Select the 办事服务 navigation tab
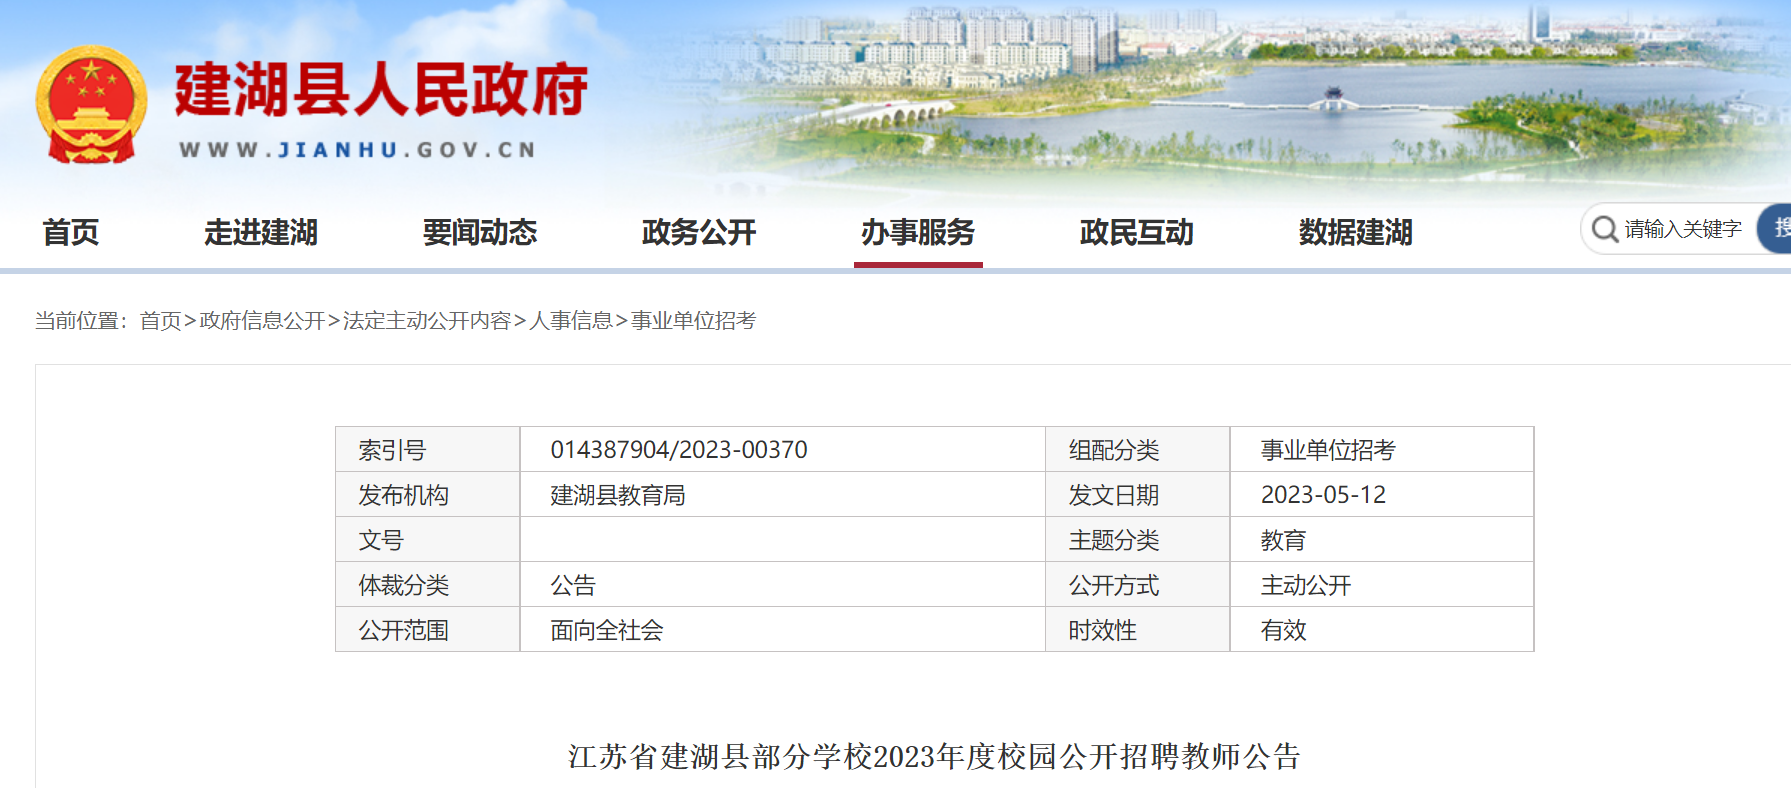 click(918, 233)
